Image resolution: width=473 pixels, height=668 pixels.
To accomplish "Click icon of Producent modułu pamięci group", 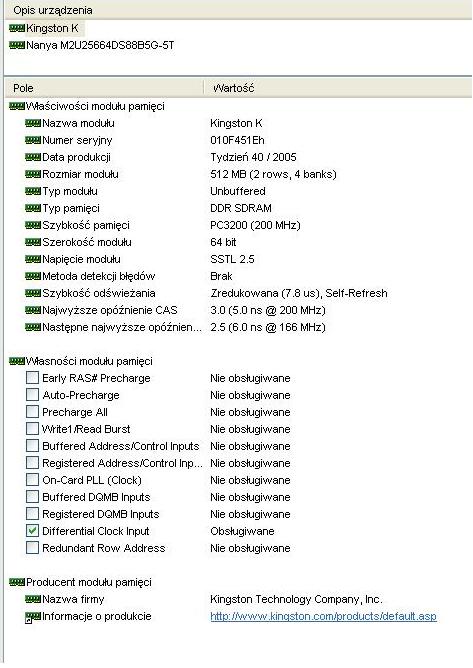I will [x=17, y=582].
